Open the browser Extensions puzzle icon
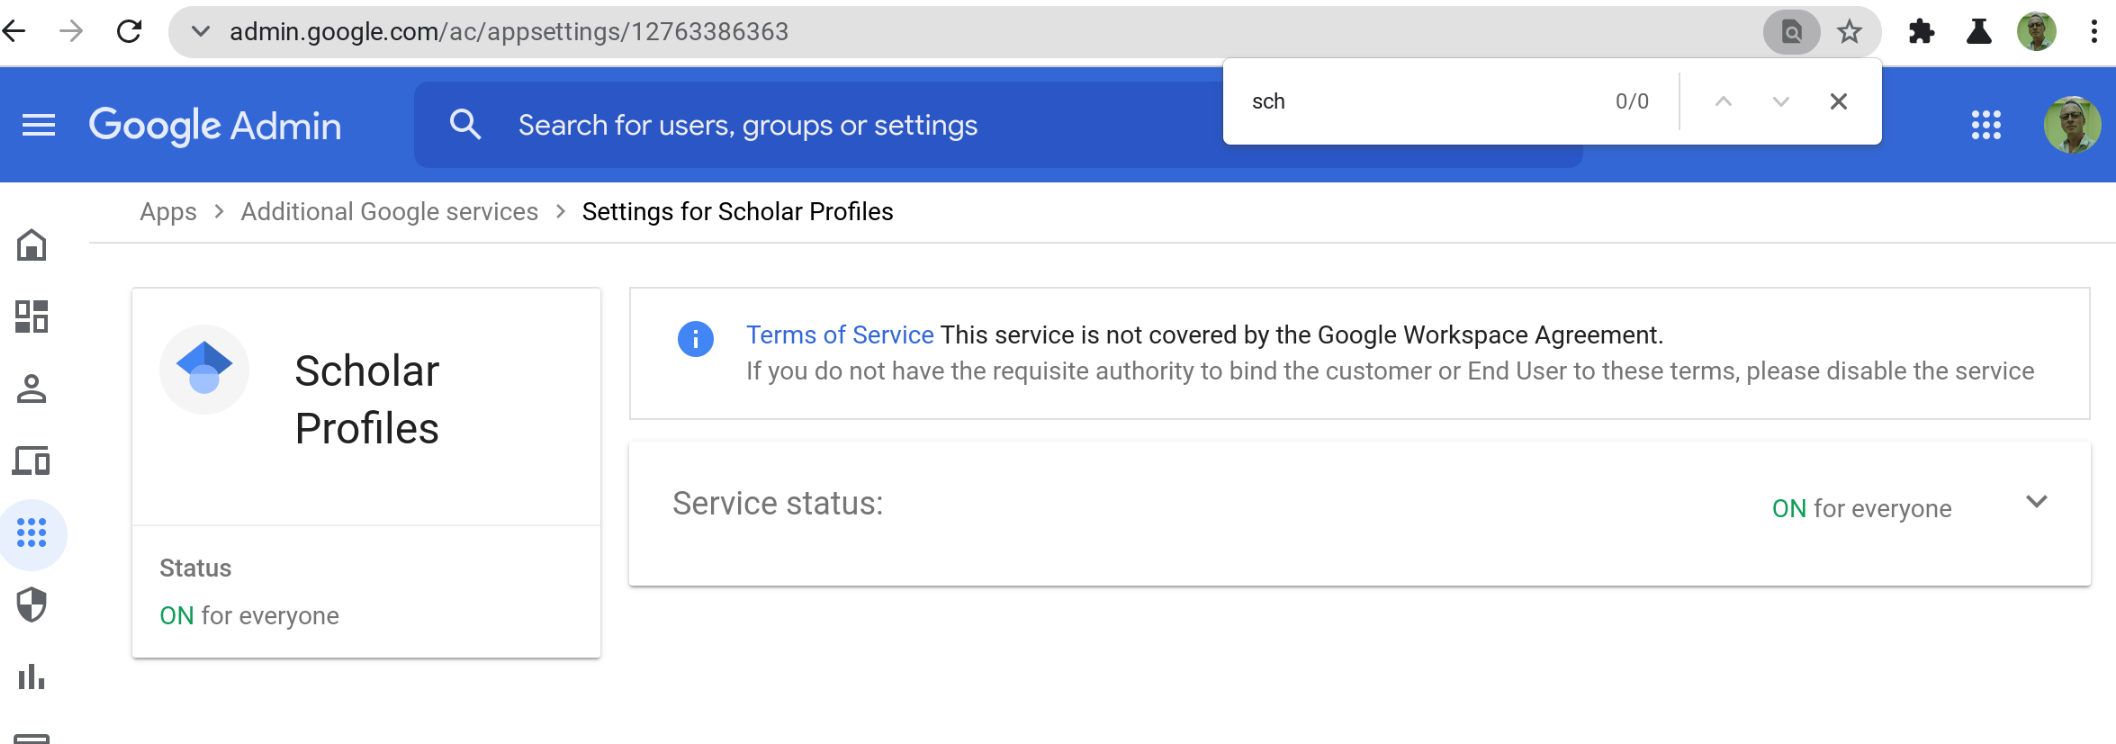 pyautogui.click(x=1921, y=32)
